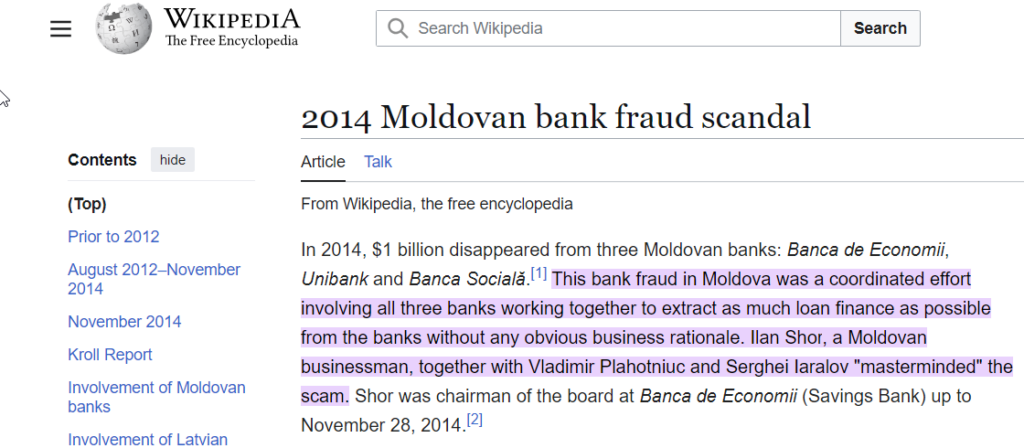Open the hamburger main menu icon
The height and width of the screenshot is (448, 1024).
[x=61, y=29]
